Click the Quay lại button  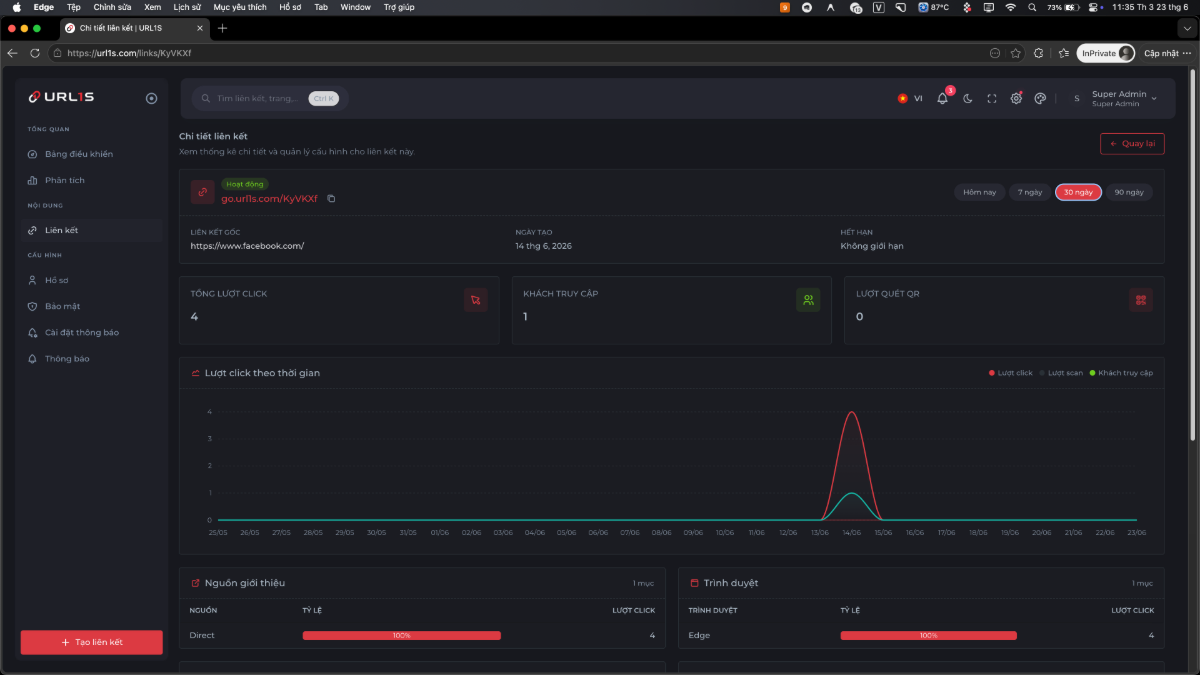[x=1132, y=143]
